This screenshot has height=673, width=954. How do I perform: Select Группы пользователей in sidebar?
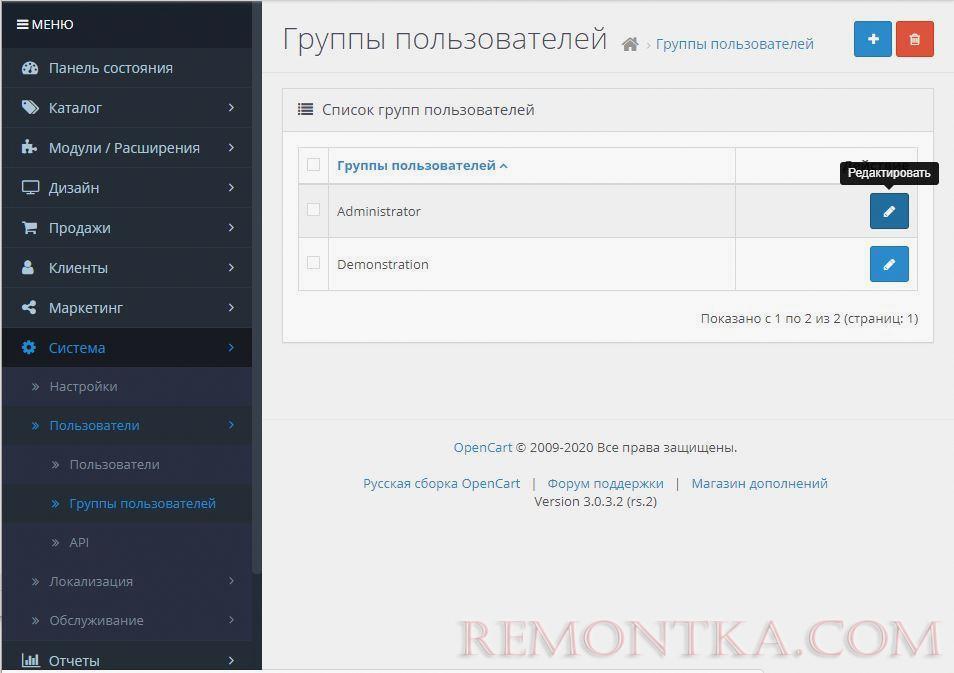[127, 503]
